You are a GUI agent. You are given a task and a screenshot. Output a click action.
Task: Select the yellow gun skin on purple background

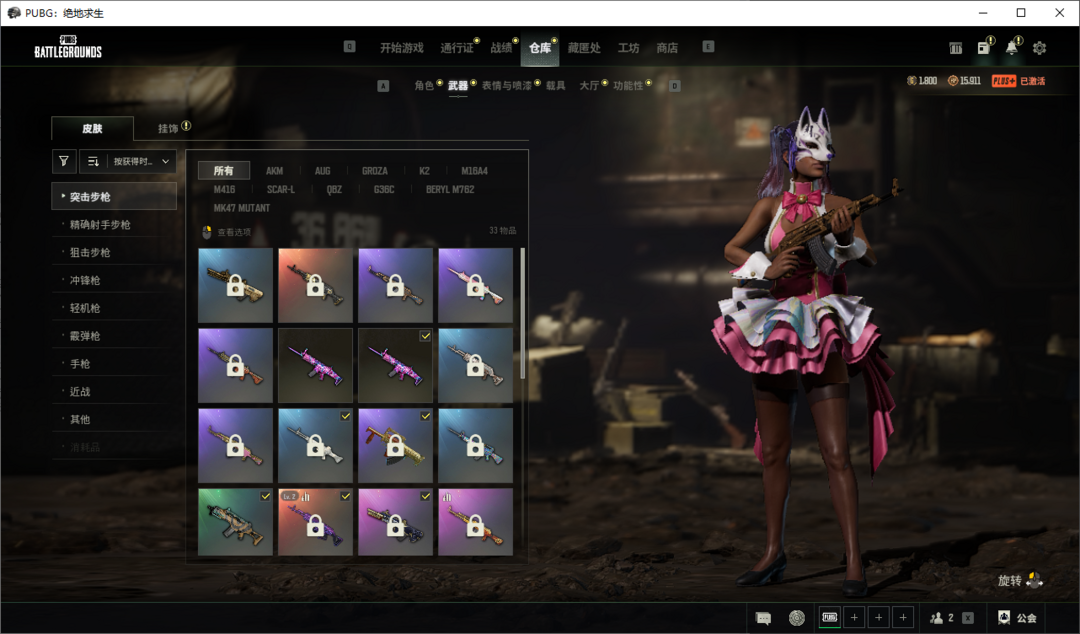click(x=395, y=445)
